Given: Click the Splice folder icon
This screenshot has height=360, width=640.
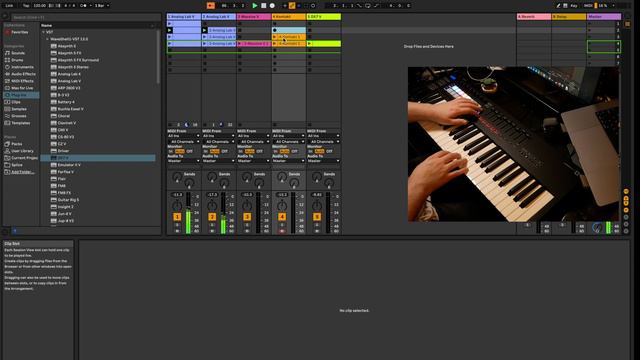Looking at the screenshot, I should tap(7, 165).
